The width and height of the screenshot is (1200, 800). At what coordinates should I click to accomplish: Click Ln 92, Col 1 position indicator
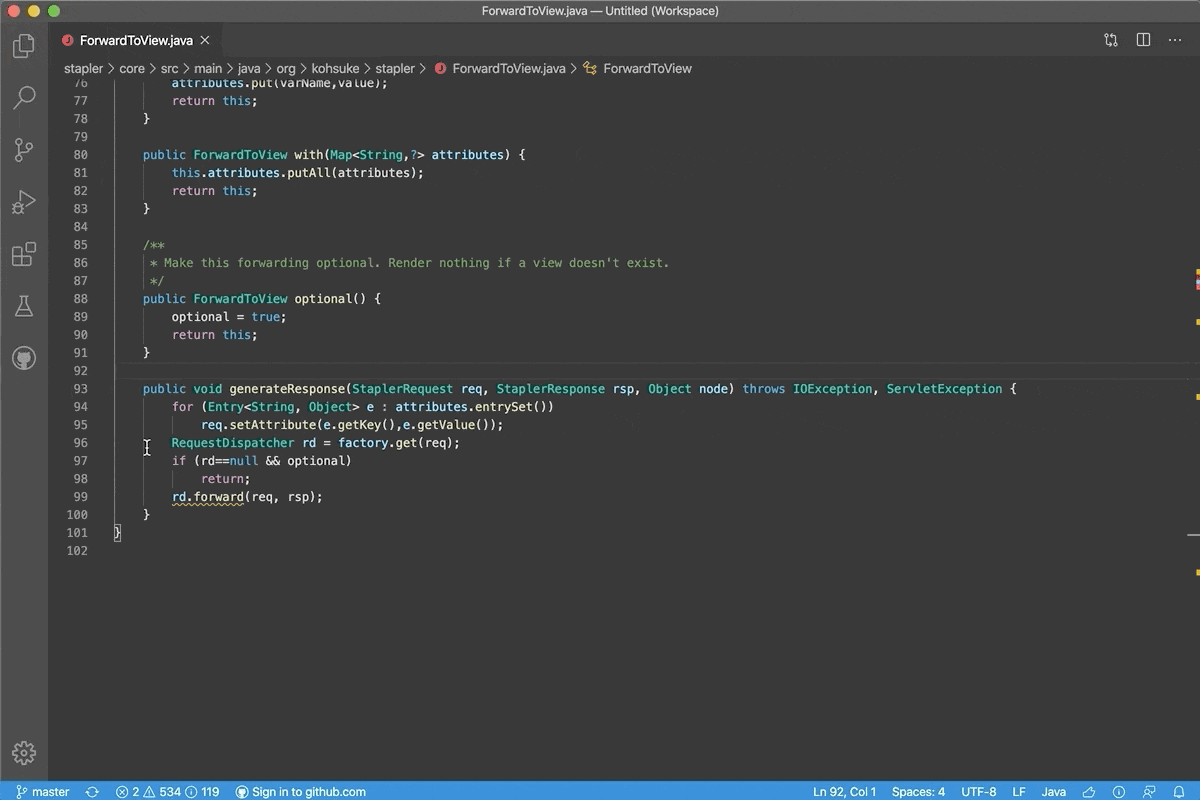(844, 792)
